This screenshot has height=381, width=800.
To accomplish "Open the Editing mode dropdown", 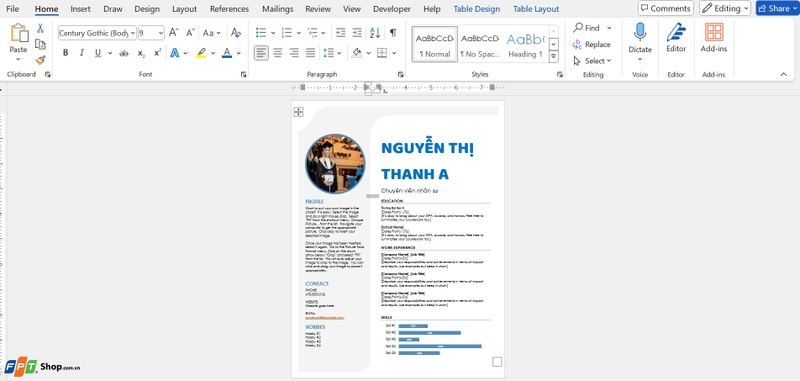I will 725,8.
